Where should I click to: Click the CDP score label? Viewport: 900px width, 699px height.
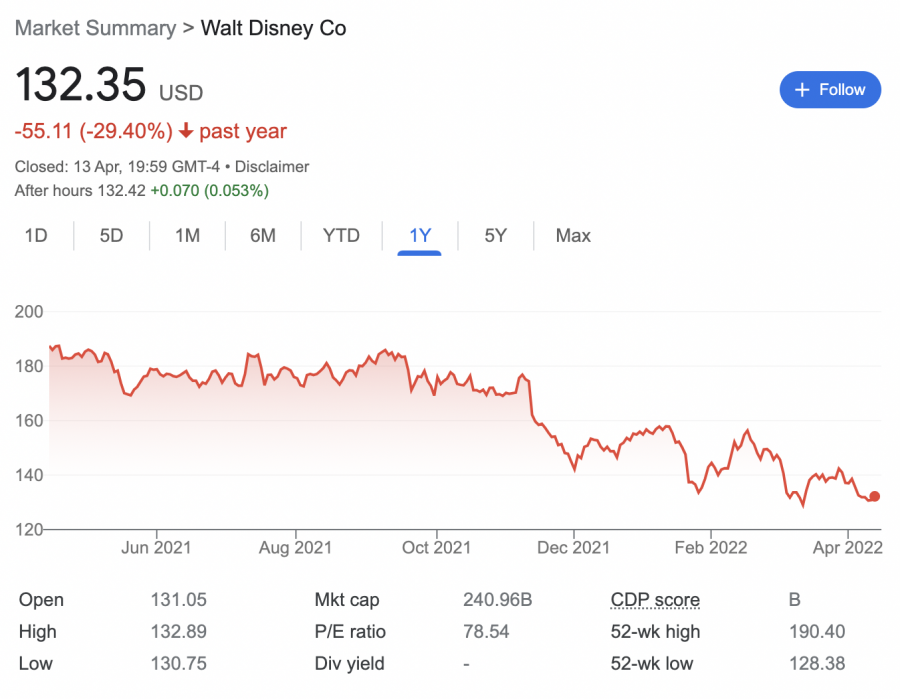655,600
